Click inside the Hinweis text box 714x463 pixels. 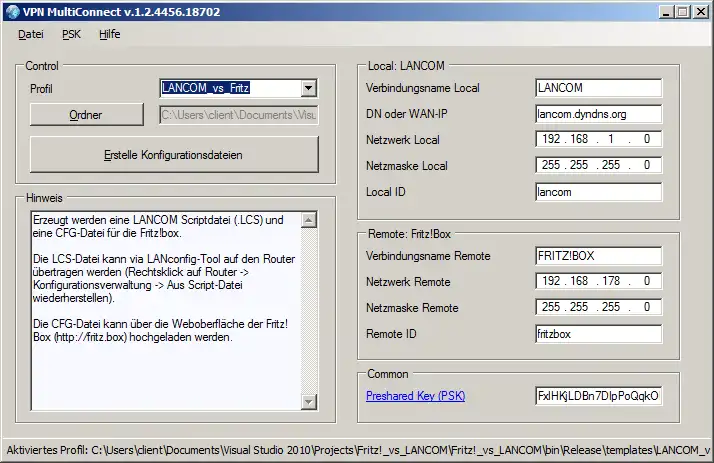(166, 311)
